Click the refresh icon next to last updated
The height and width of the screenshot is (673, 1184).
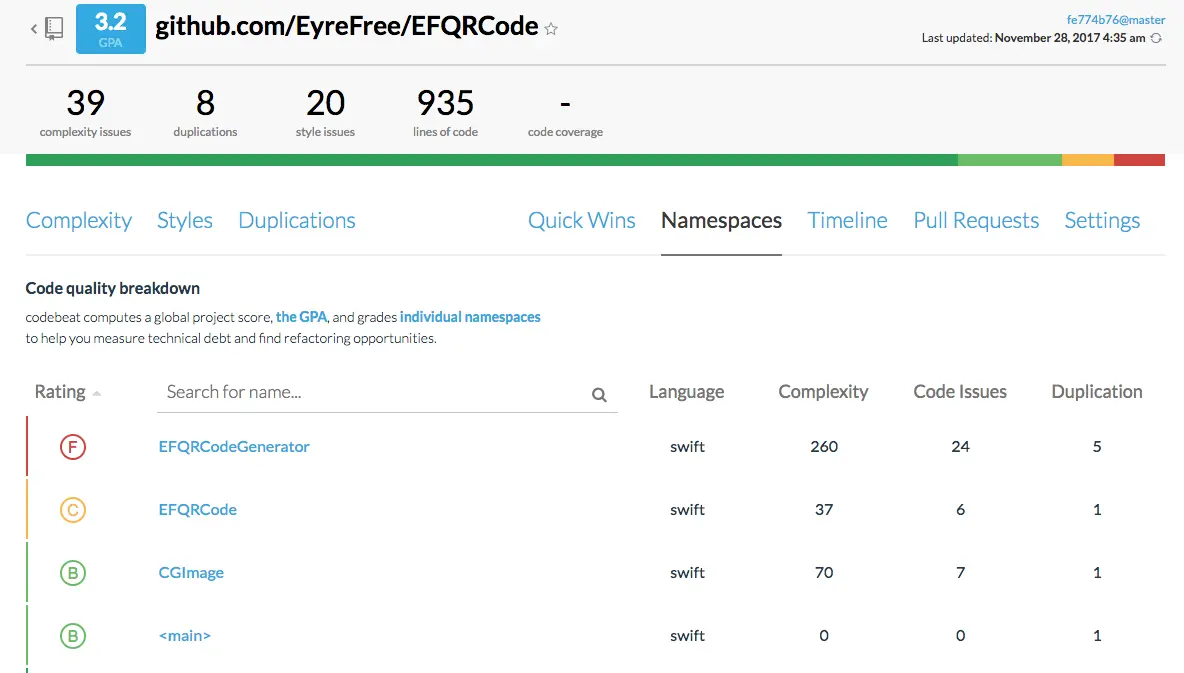(1156, 38)
